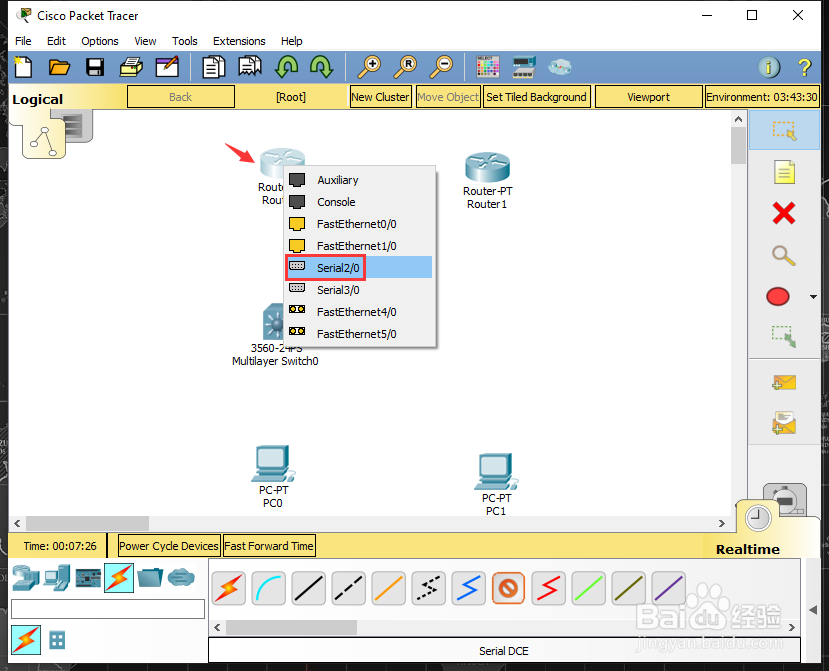Select Multiuser Connection cloud category
This screenshot has height=671, width=829.
click(x=181, y=577)
